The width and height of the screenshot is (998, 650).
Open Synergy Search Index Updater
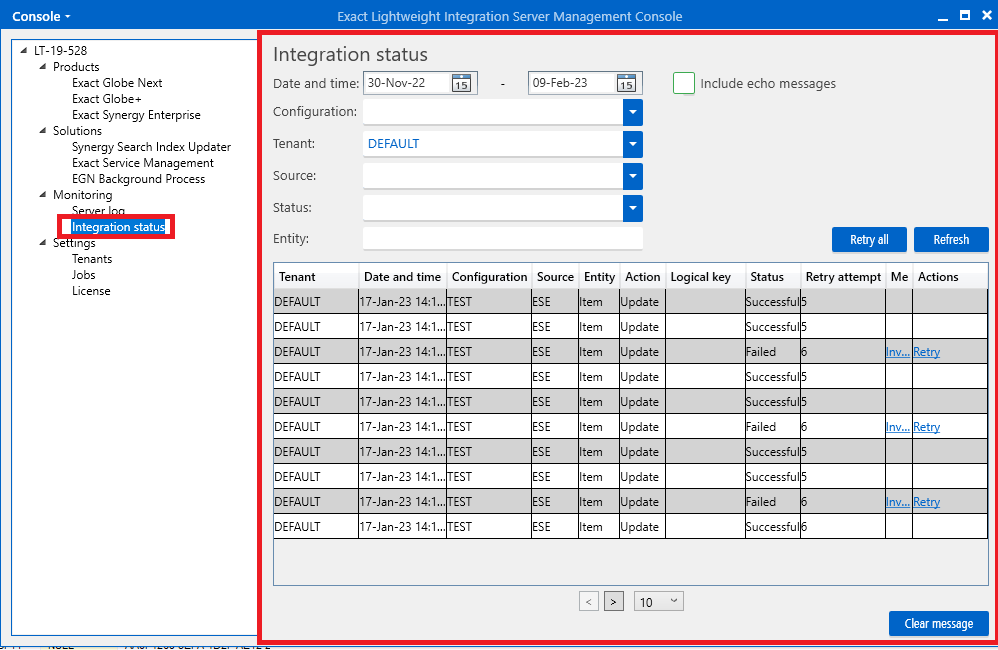pos(151,147)
